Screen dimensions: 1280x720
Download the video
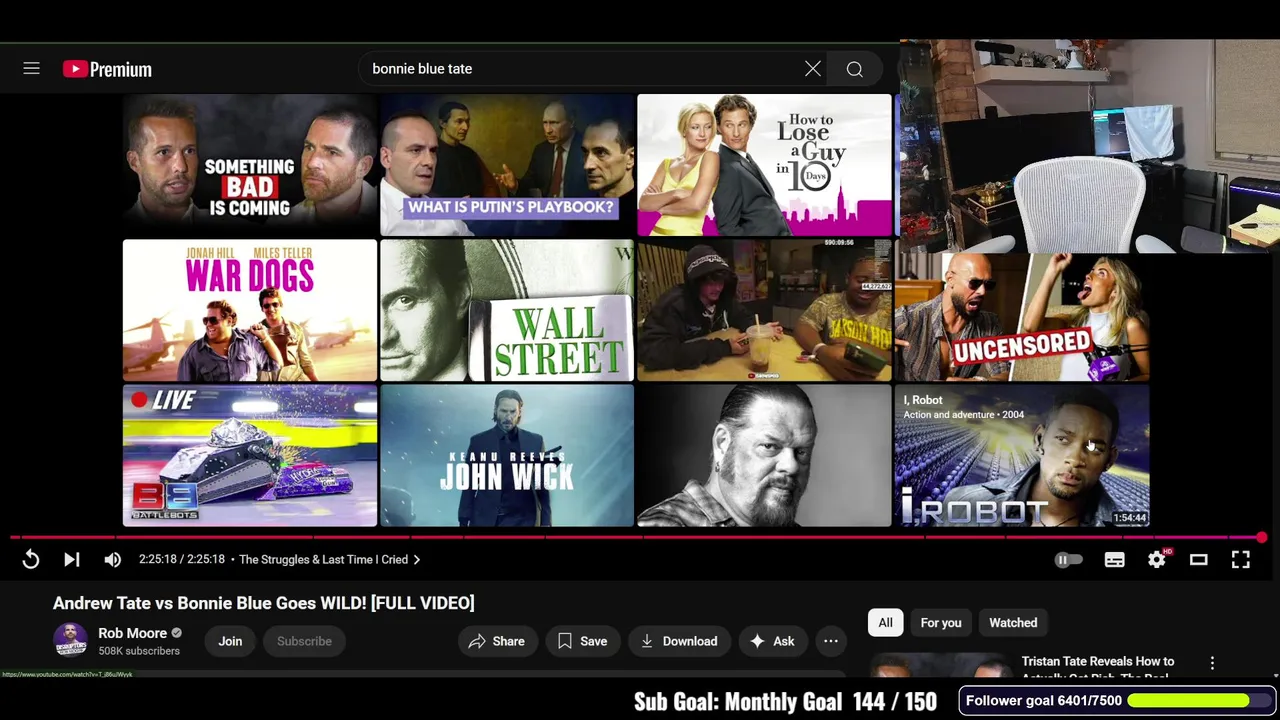679,641
